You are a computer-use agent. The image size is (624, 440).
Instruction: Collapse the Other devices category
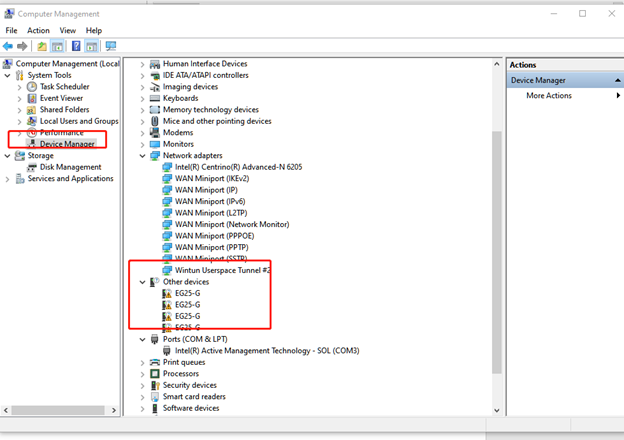point(143,282)
